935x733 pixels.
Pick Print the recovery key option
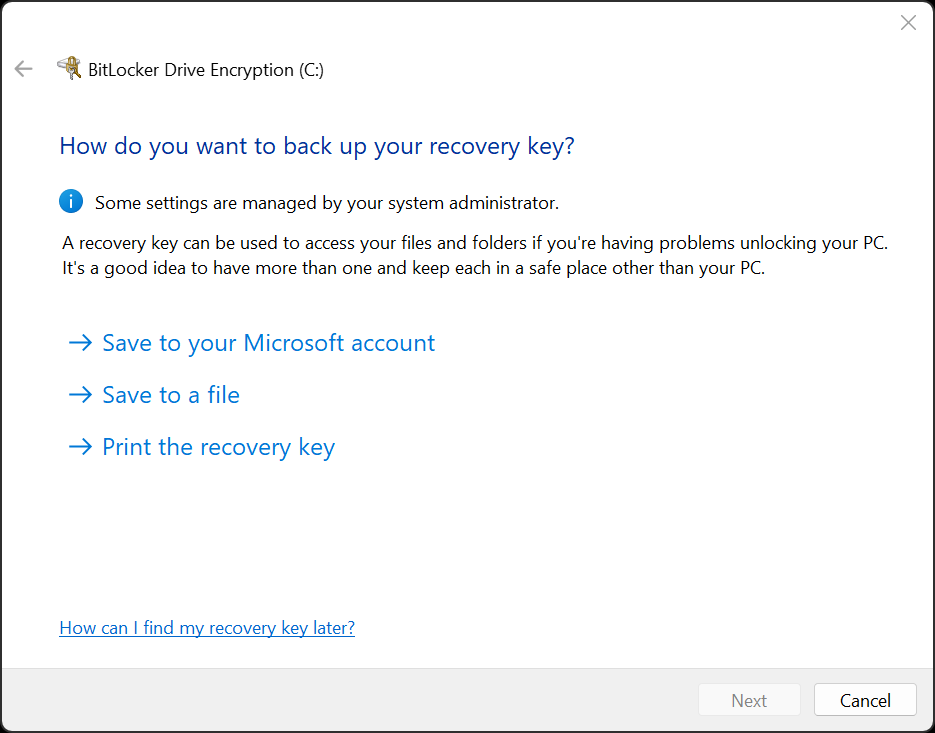(217, 446)
